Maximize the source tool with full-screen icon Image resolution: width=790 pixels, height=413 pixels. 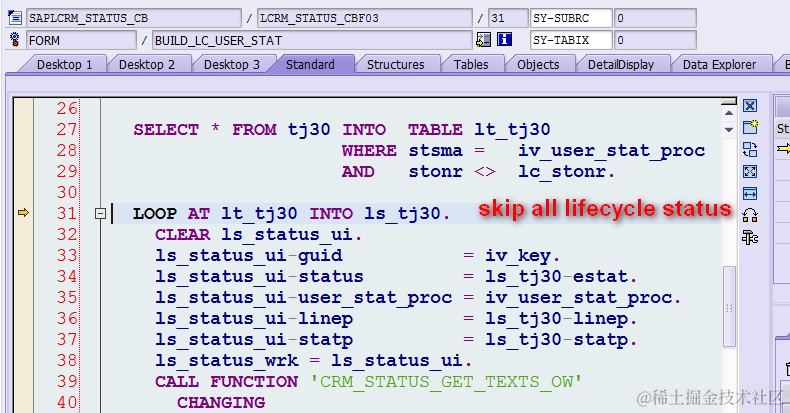[x=750, y=172]
